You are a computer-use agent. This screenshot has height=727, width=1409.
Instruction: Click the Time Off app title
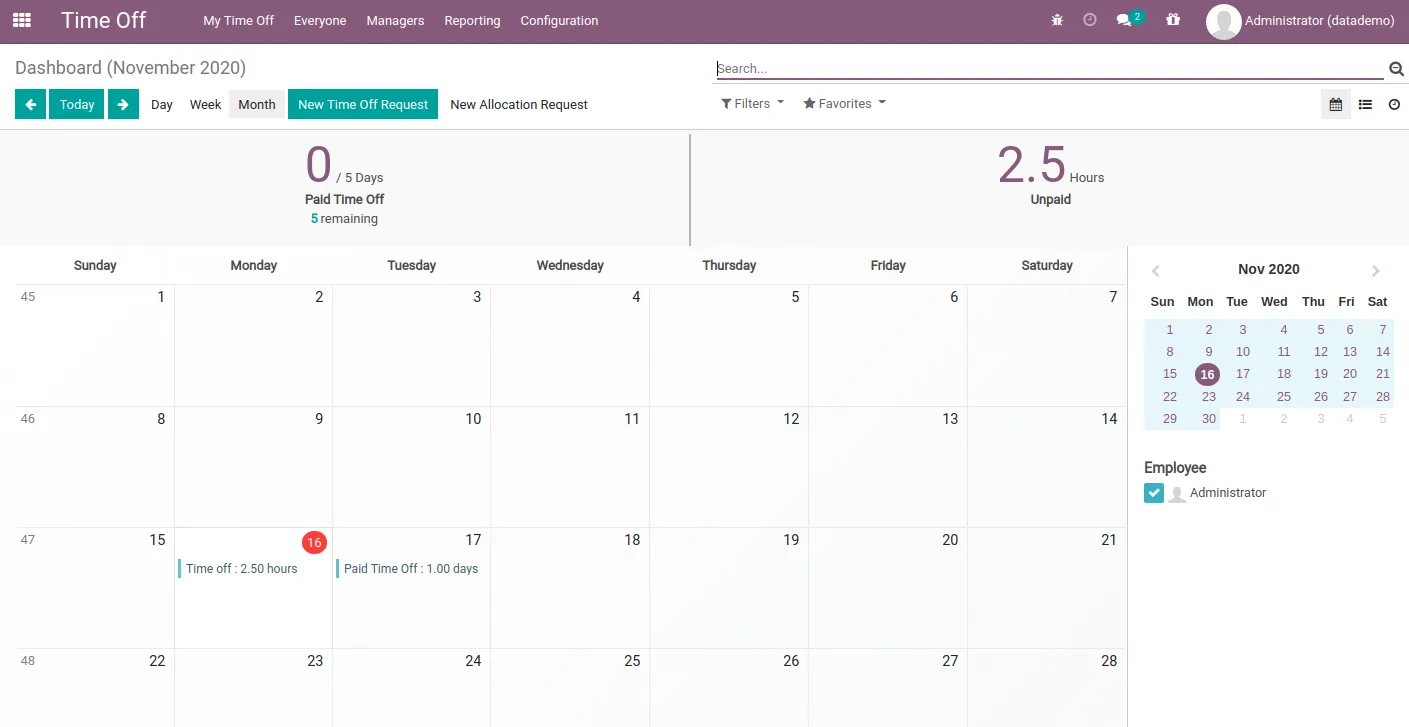point(103,20)
